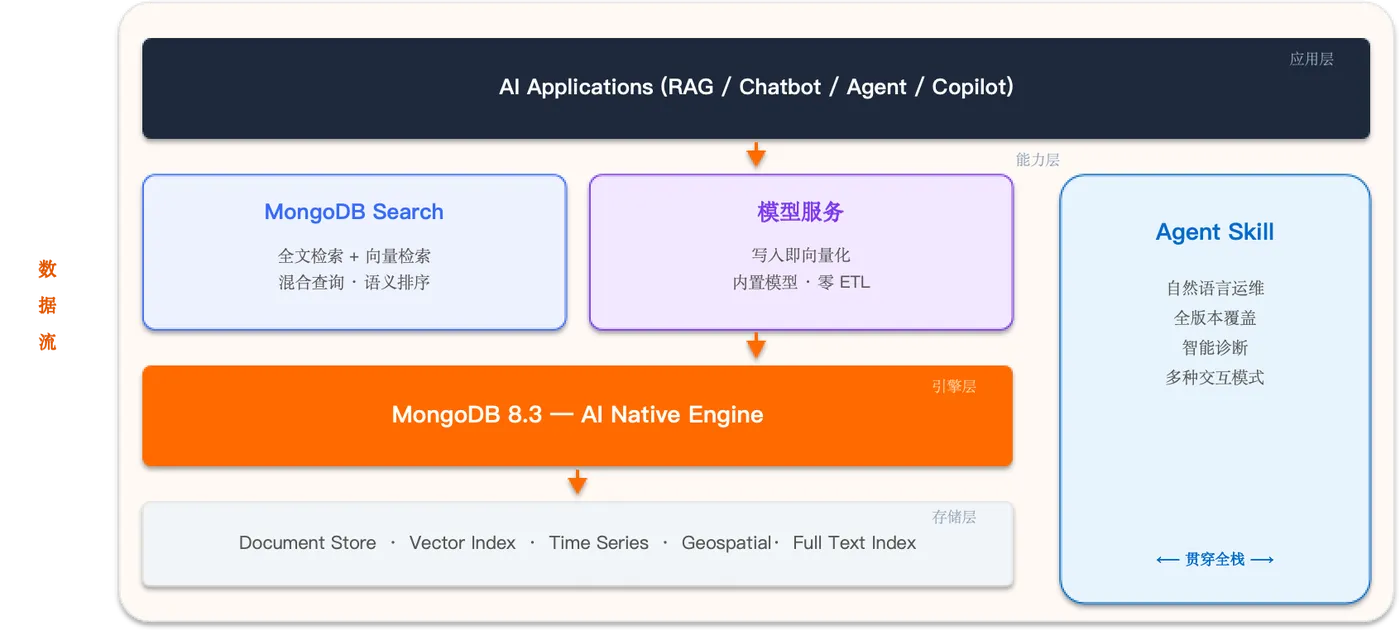
Task: Select the 写入即向量化 text
Action: [801, 256]
